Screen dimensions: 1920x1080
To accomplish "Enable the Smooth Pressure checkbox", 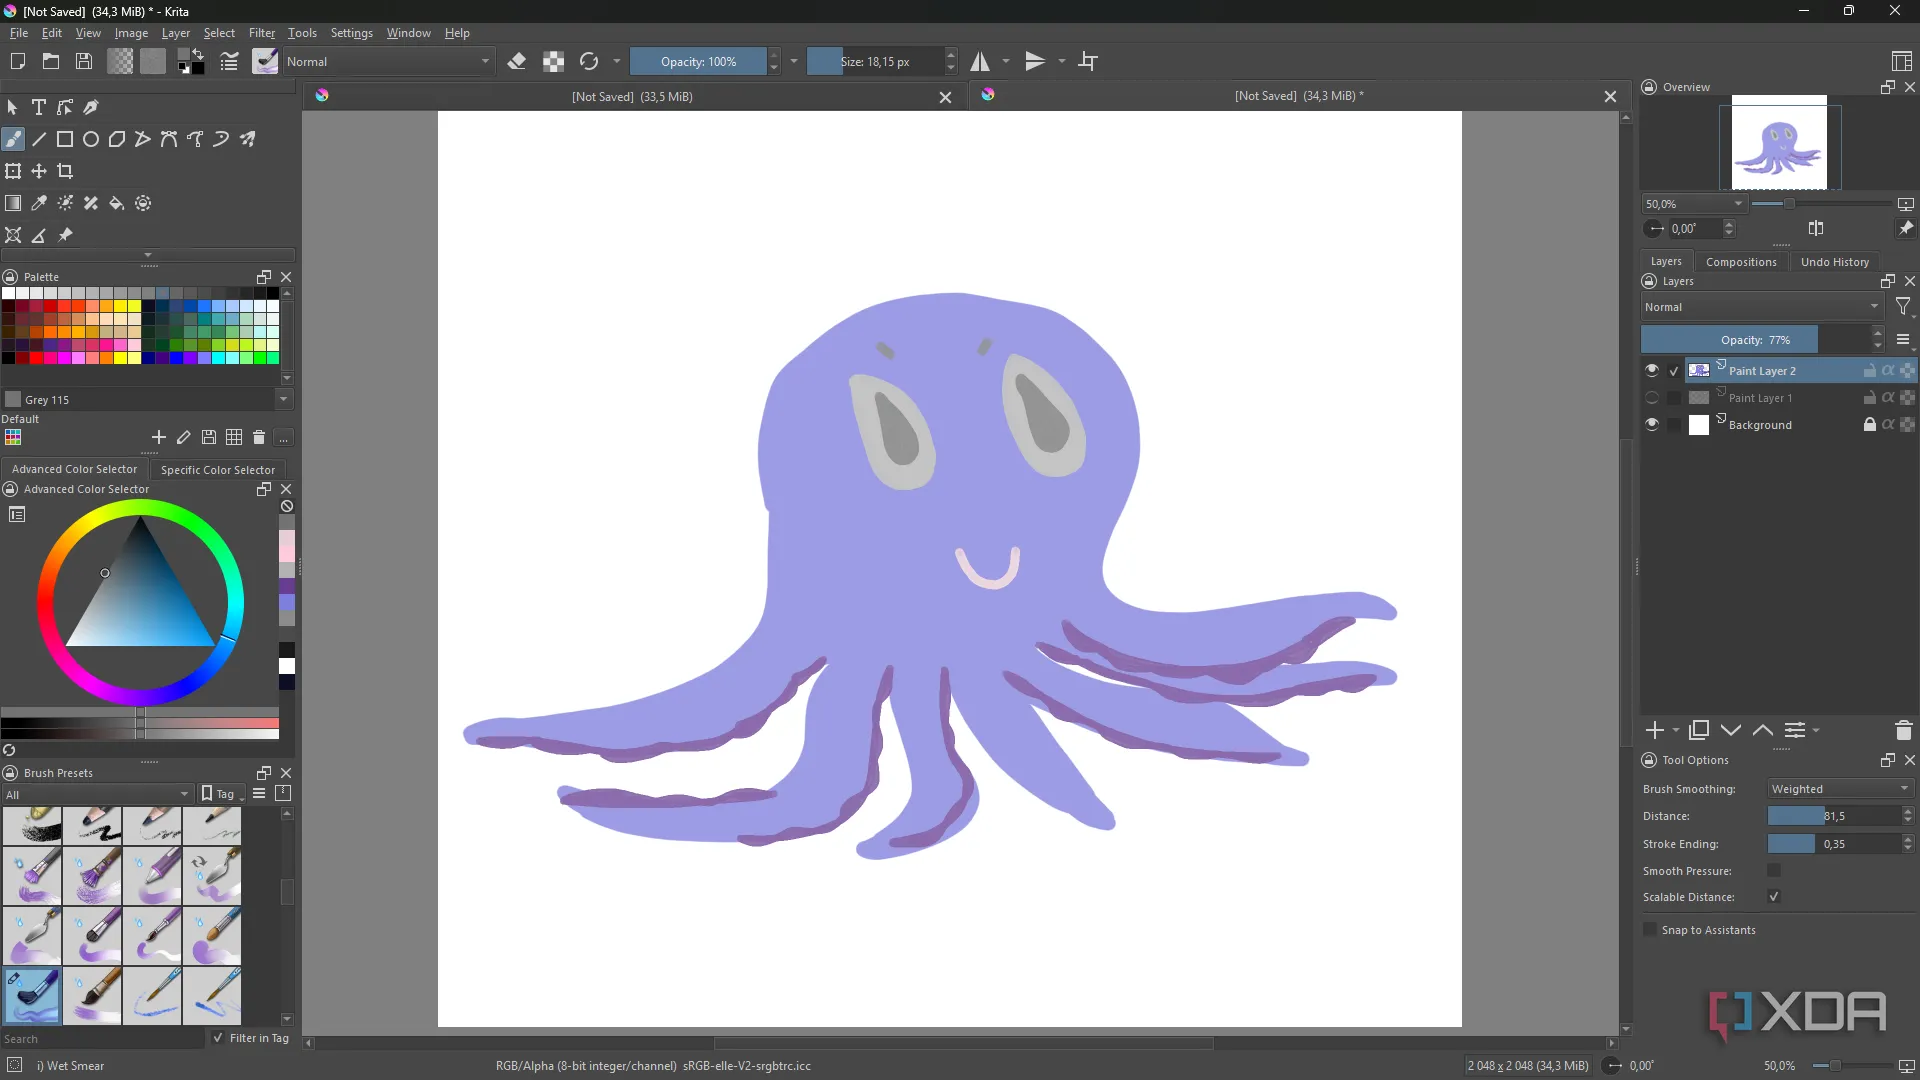I will point(1774,870).
